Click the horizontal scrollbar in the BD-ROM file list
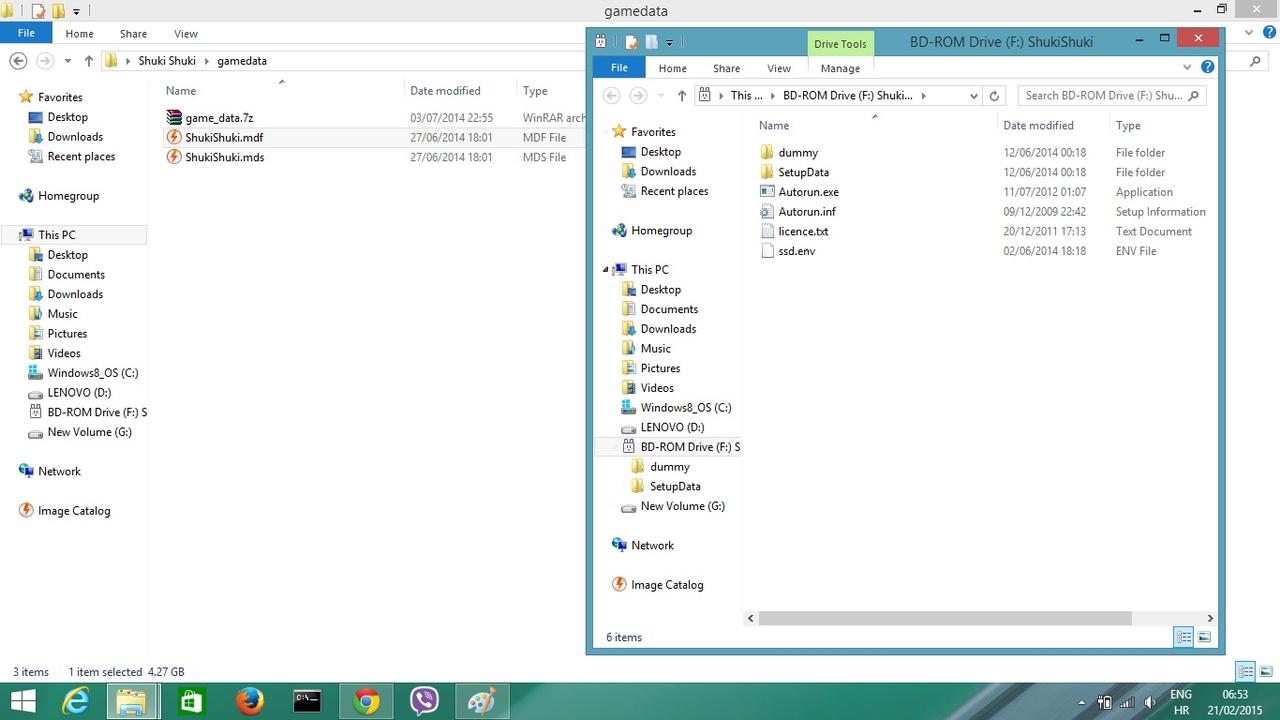The image size is (1280, 720). click(940, 618)
